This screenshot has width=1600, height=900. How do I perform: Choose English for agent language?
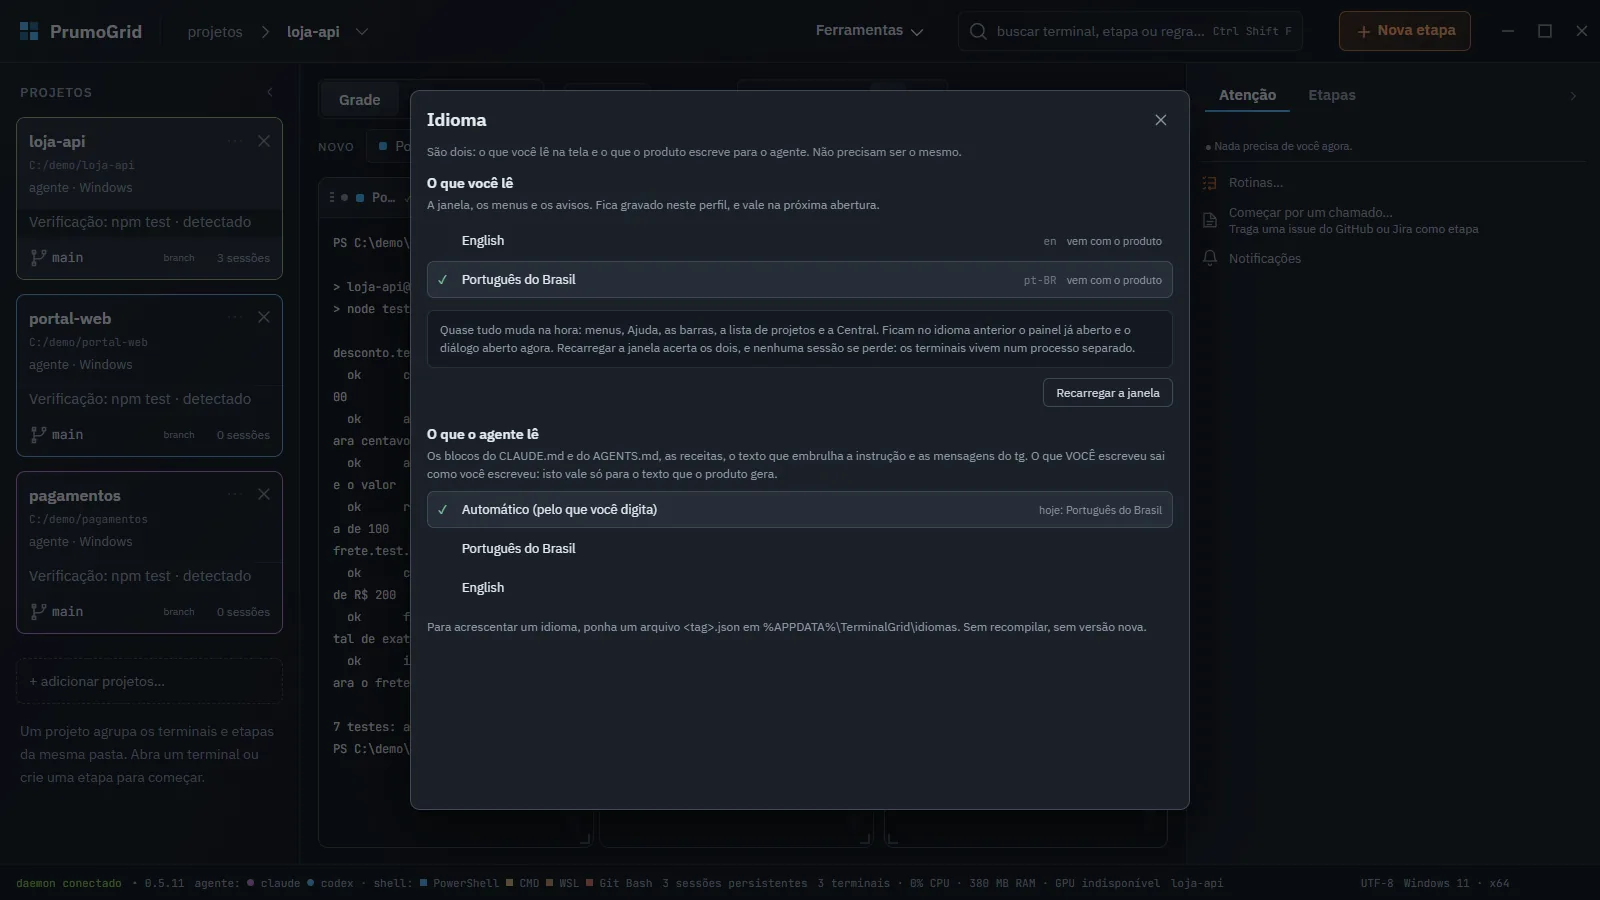click(x=799, y=588)
